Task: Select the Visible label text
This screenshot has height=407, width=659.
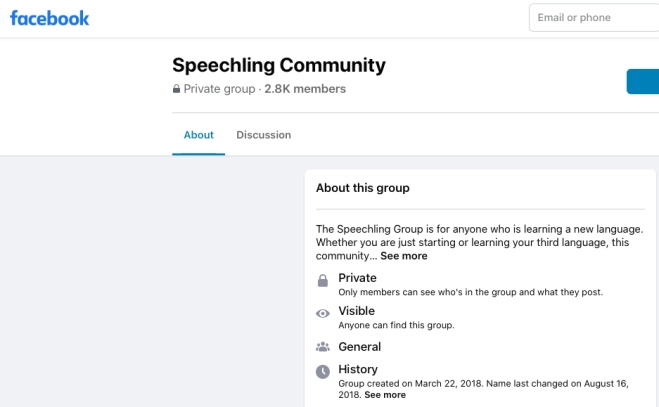Action: tap(356, 311)
